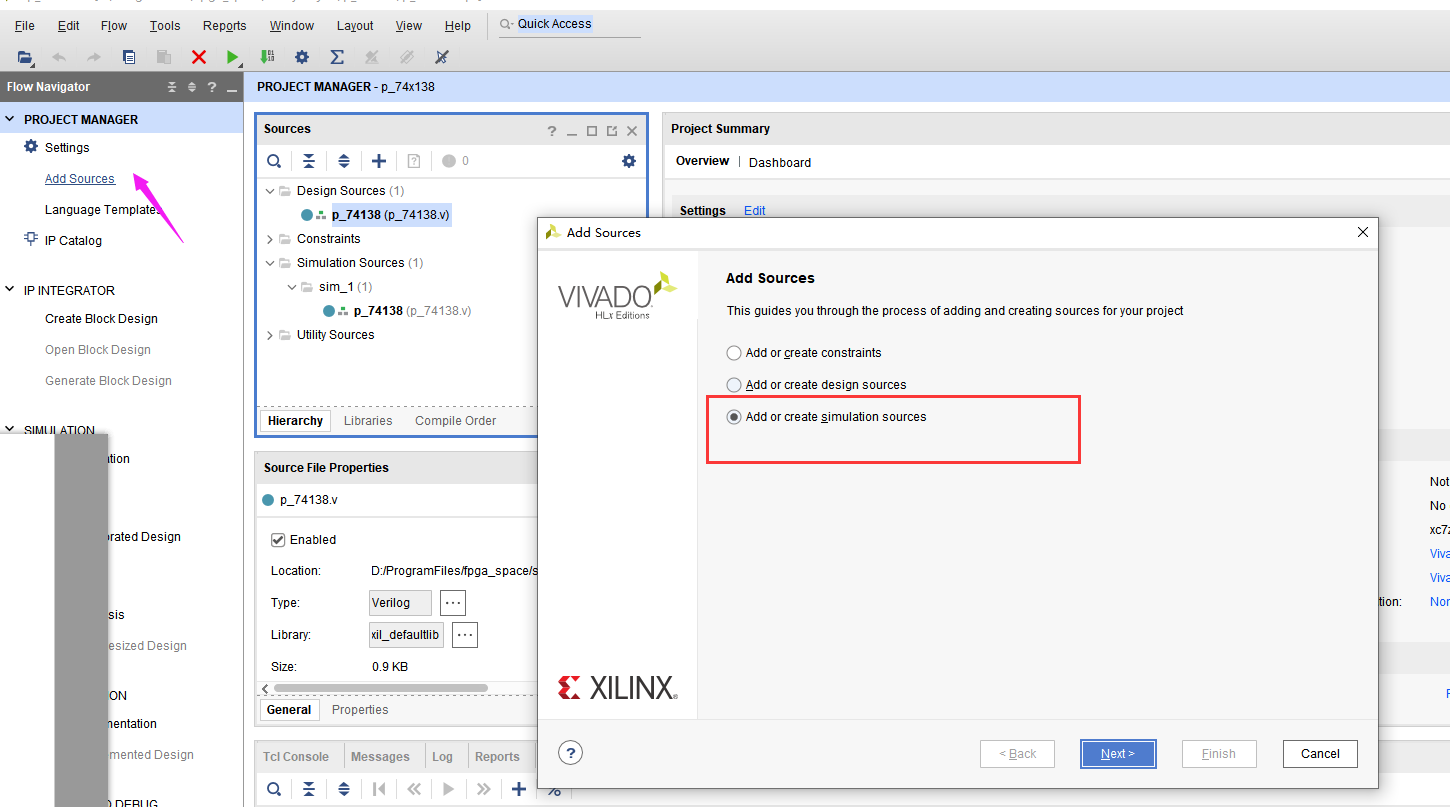Screen dimensions: 1450x807
Task: Collapse Design Sources tree node
Action: tap(270, 191)
